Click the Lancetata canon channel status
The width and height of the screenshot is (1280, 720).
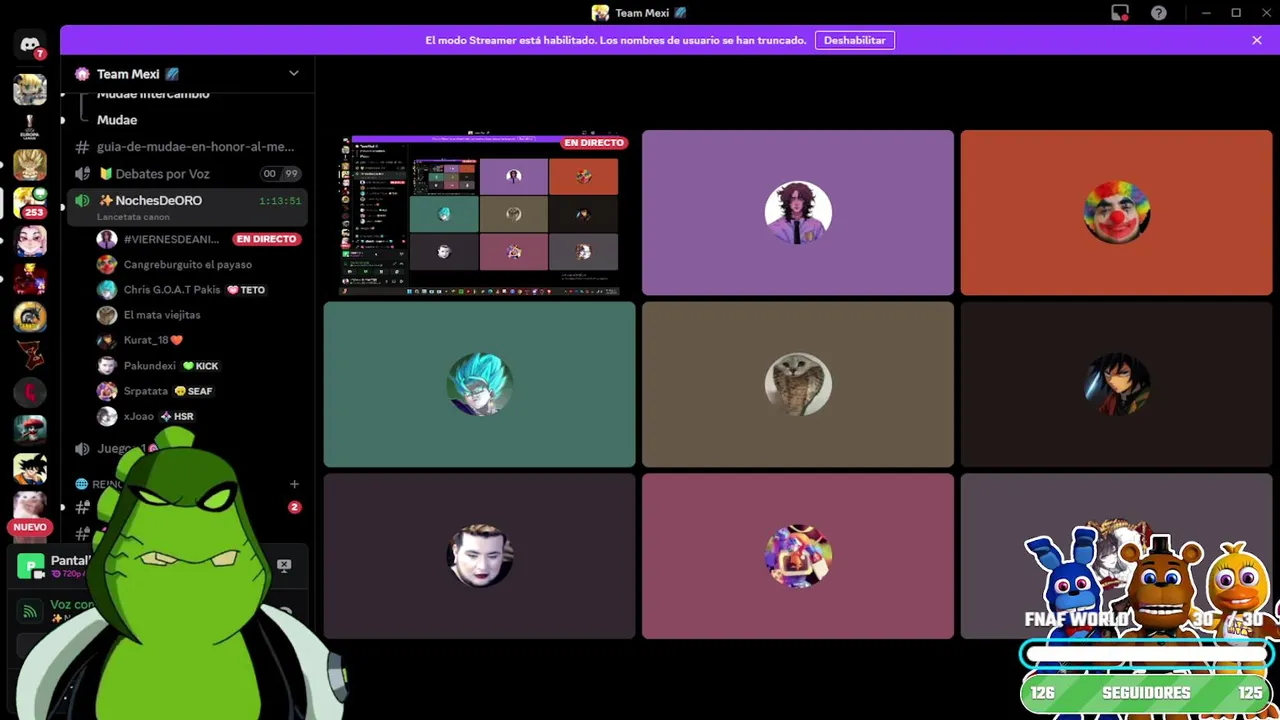click(133, 217)
